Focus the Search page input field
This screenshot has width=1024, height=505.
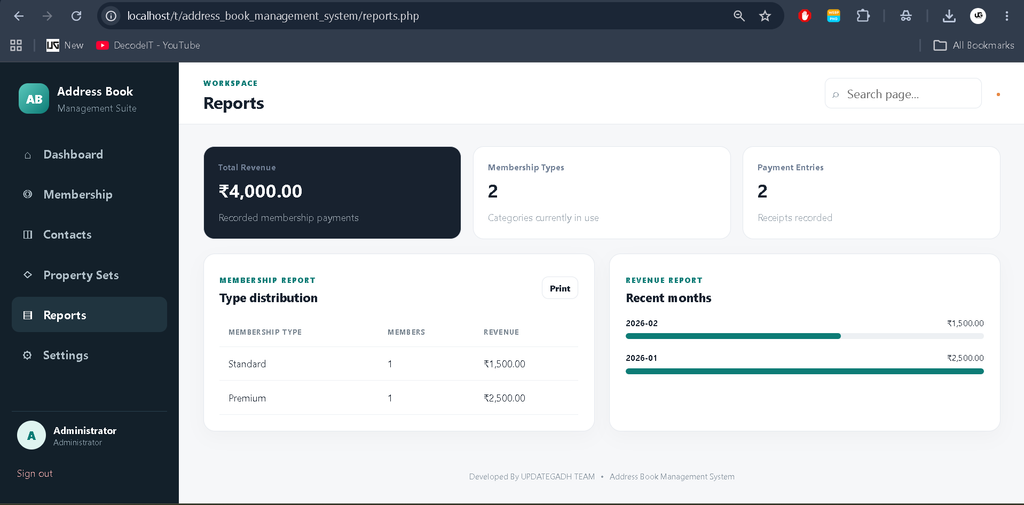(x=903, y=94)
